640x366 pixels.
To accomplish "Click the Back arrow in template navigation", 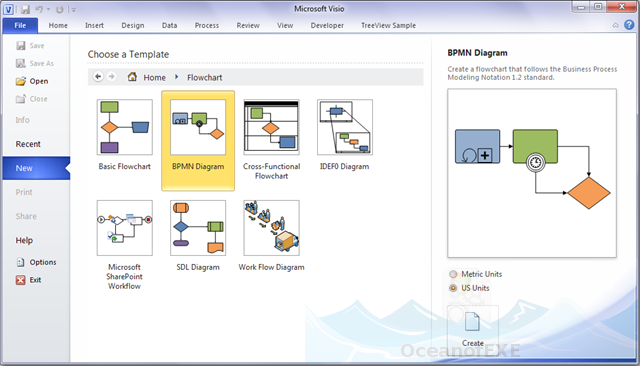I will 98,76.
